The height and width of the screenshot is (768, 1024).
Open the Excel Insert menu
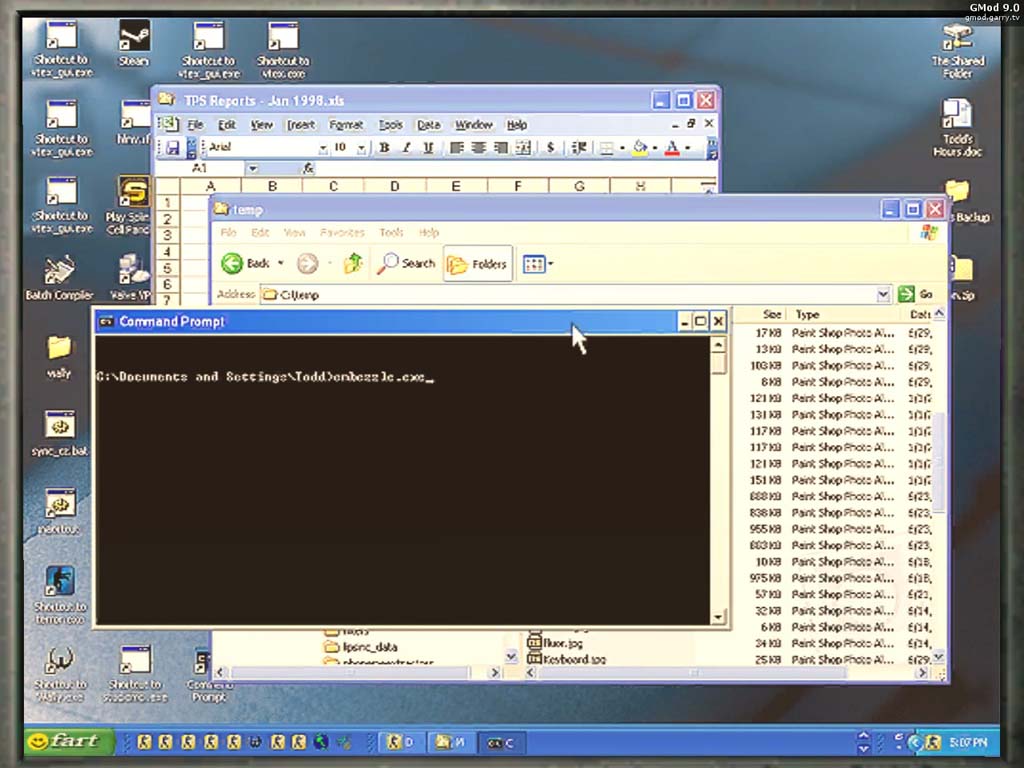300,125
